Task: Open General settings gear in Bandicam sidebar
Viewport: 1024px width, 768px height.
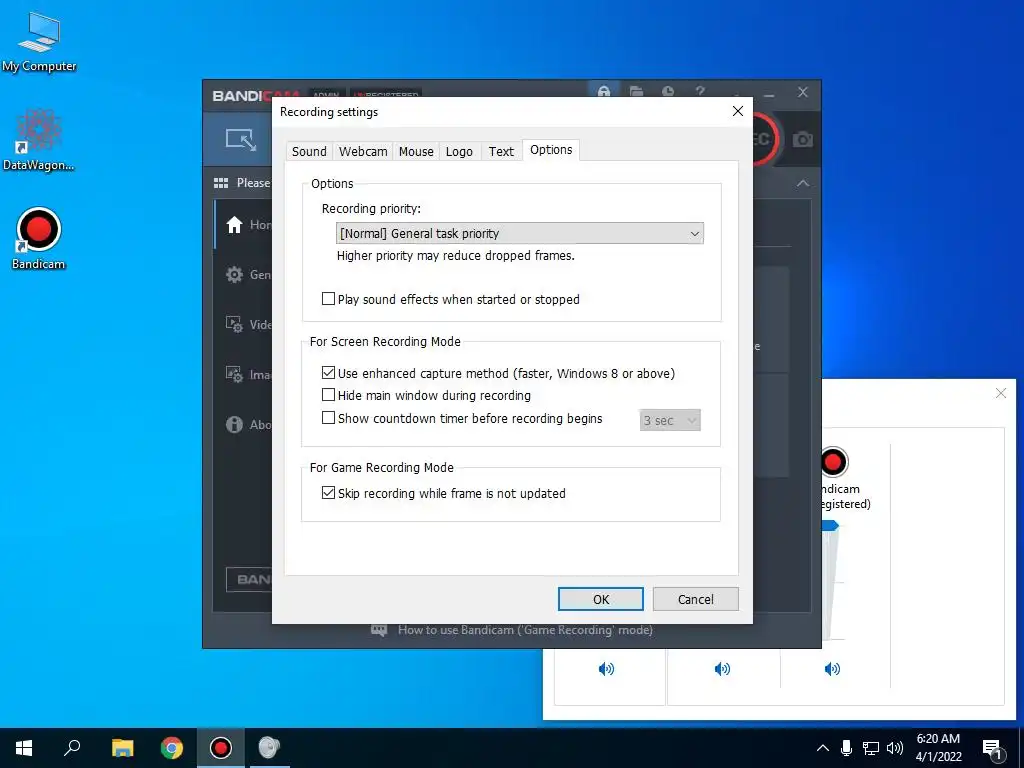Action: point(234,275)
